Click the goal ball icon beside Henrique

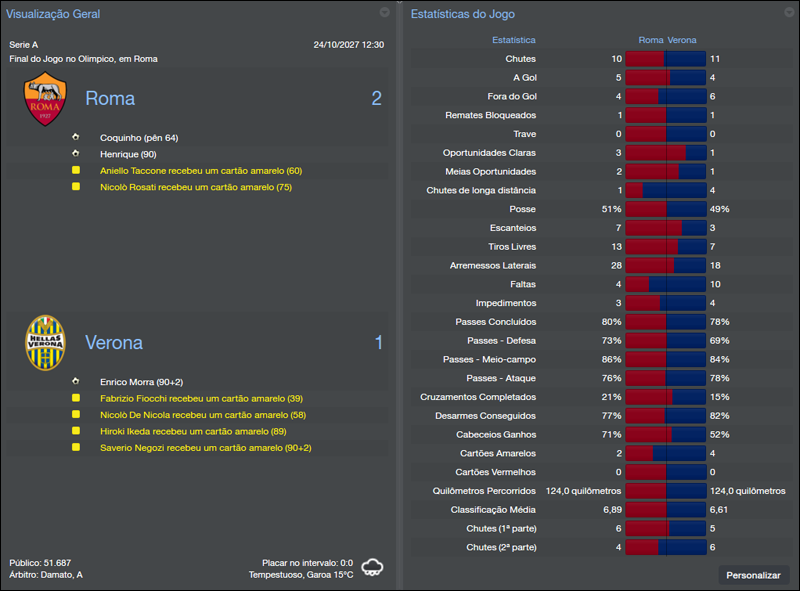click(75, 154)
